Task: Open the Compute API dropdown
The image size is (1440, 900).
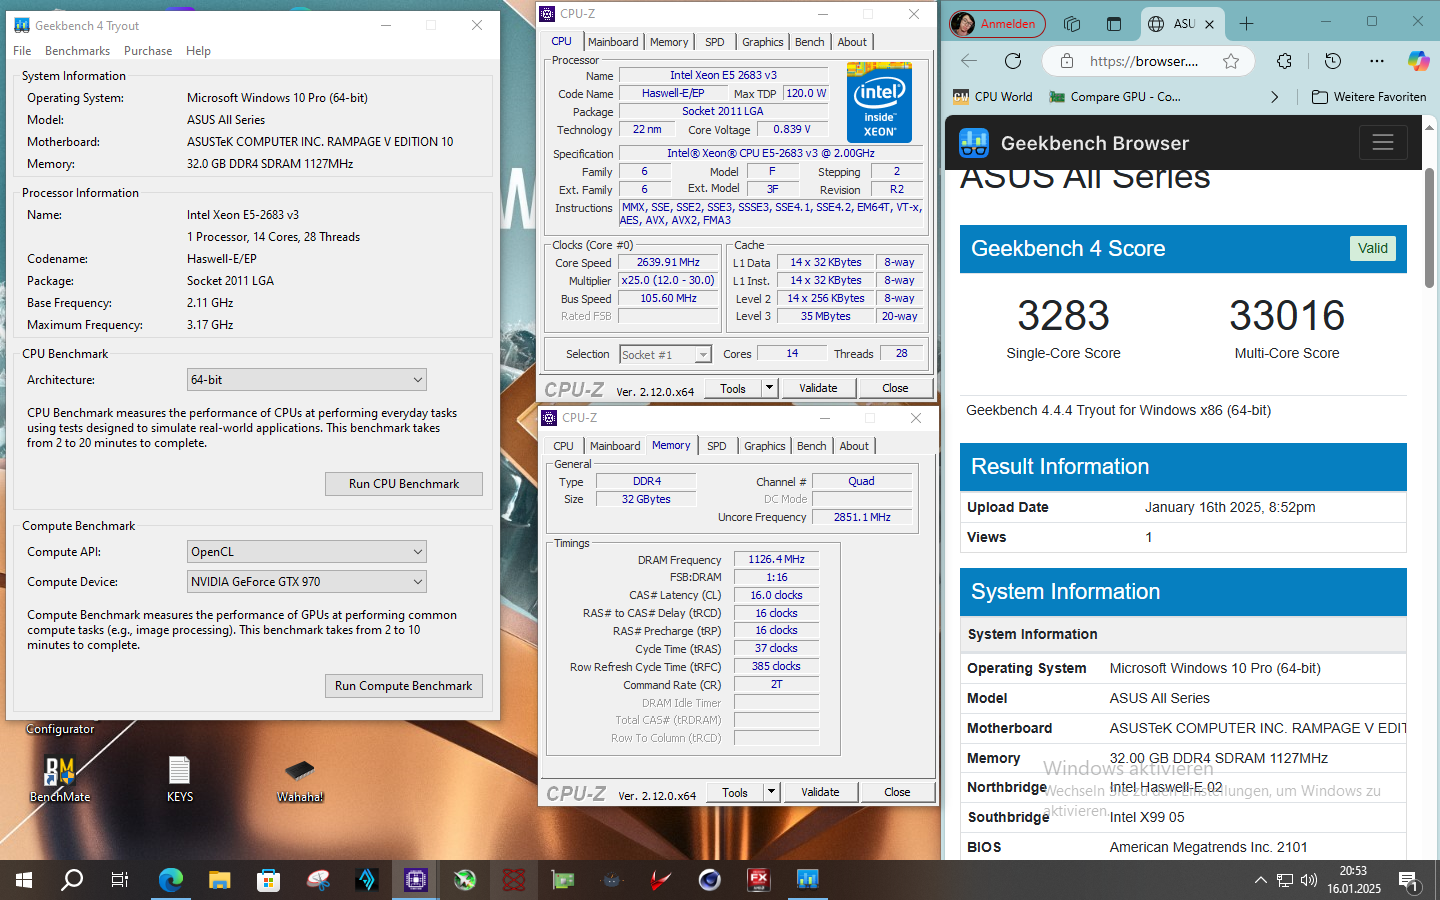Action: [x=307, y=552]
